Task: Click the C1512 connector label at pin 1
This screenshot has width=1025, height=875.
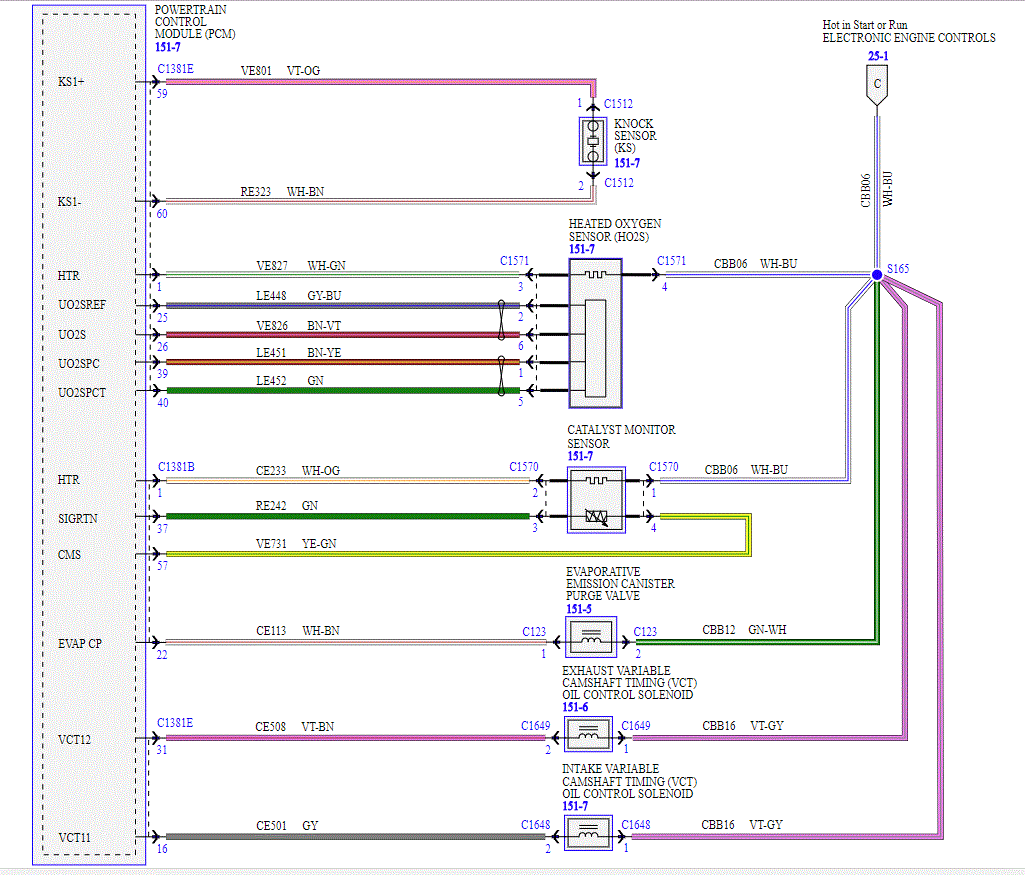Action: [618, 104]
